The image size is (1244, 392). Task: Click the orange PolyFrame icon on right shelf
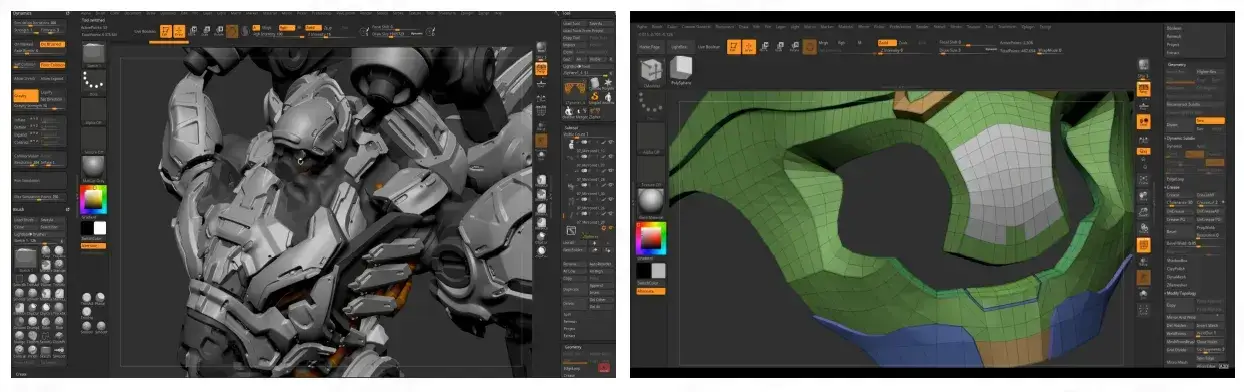1144,244
